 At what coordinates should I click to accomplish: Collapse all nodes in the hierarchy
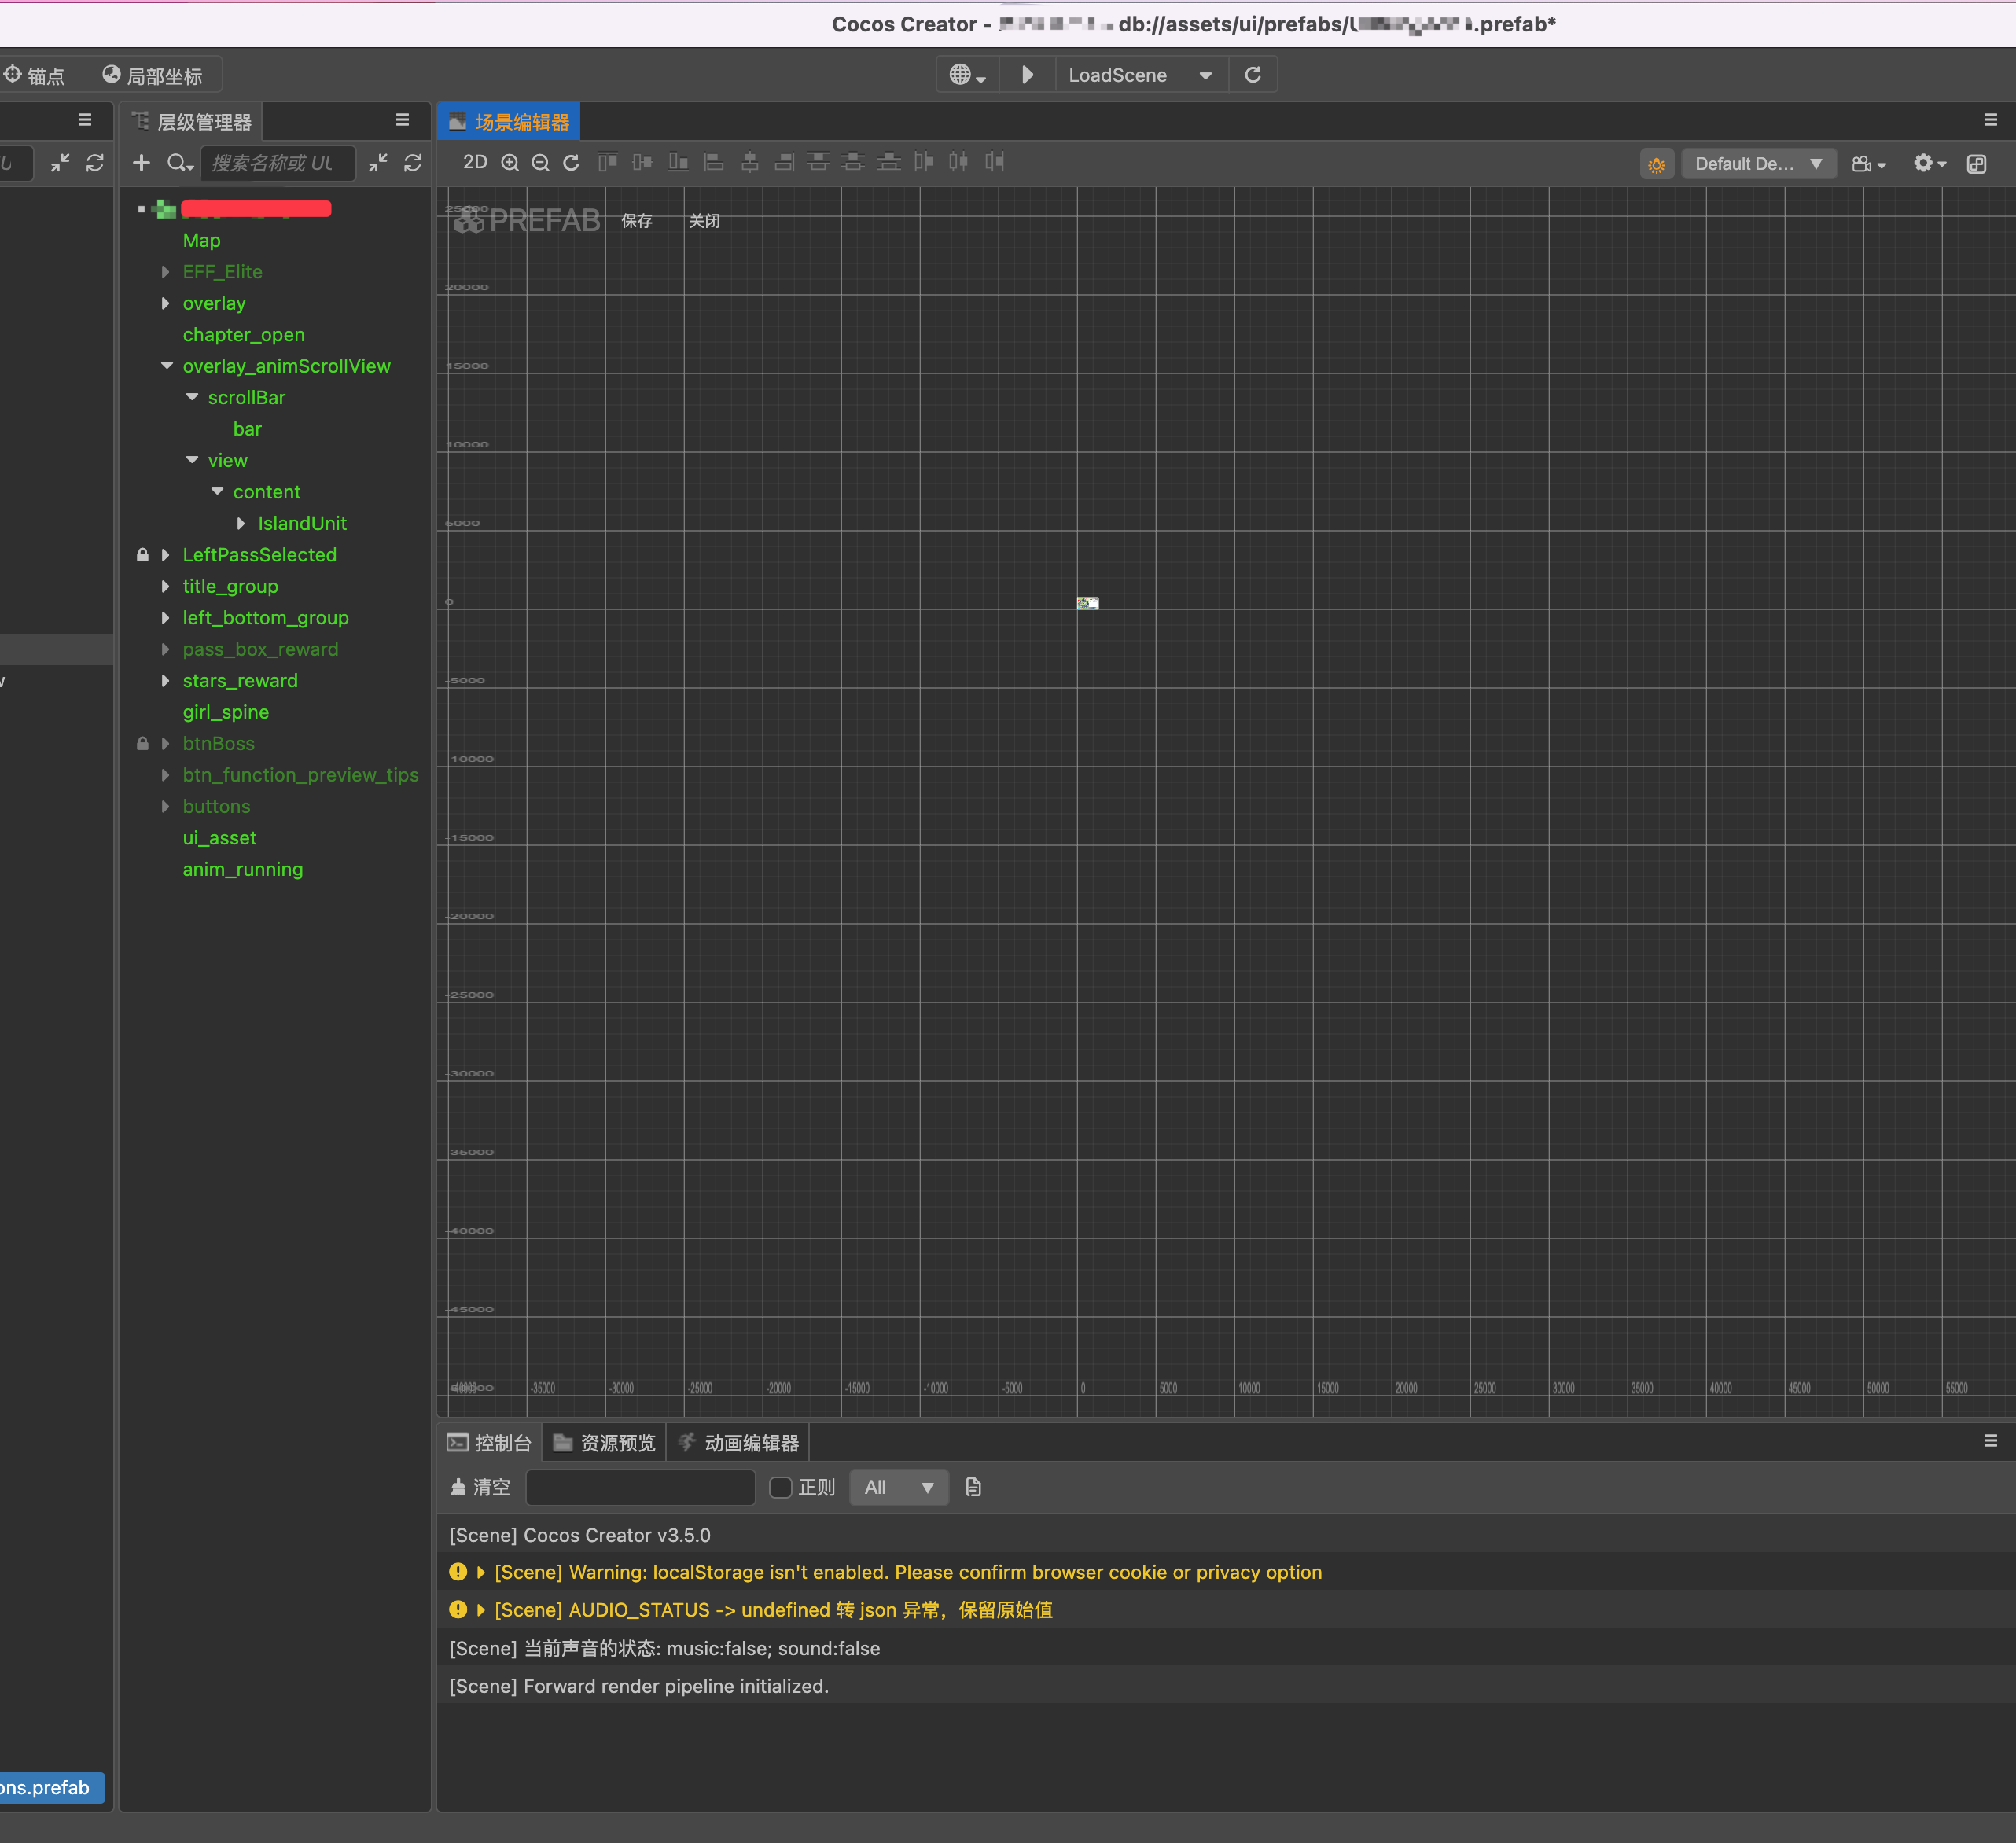point(378,163)
